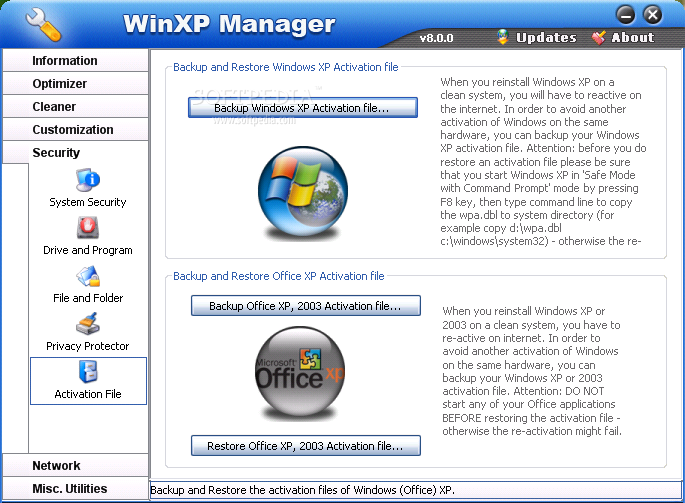This screenshot has width=685, height=503.
Task: Collapse the Security section
Action: 76,153
